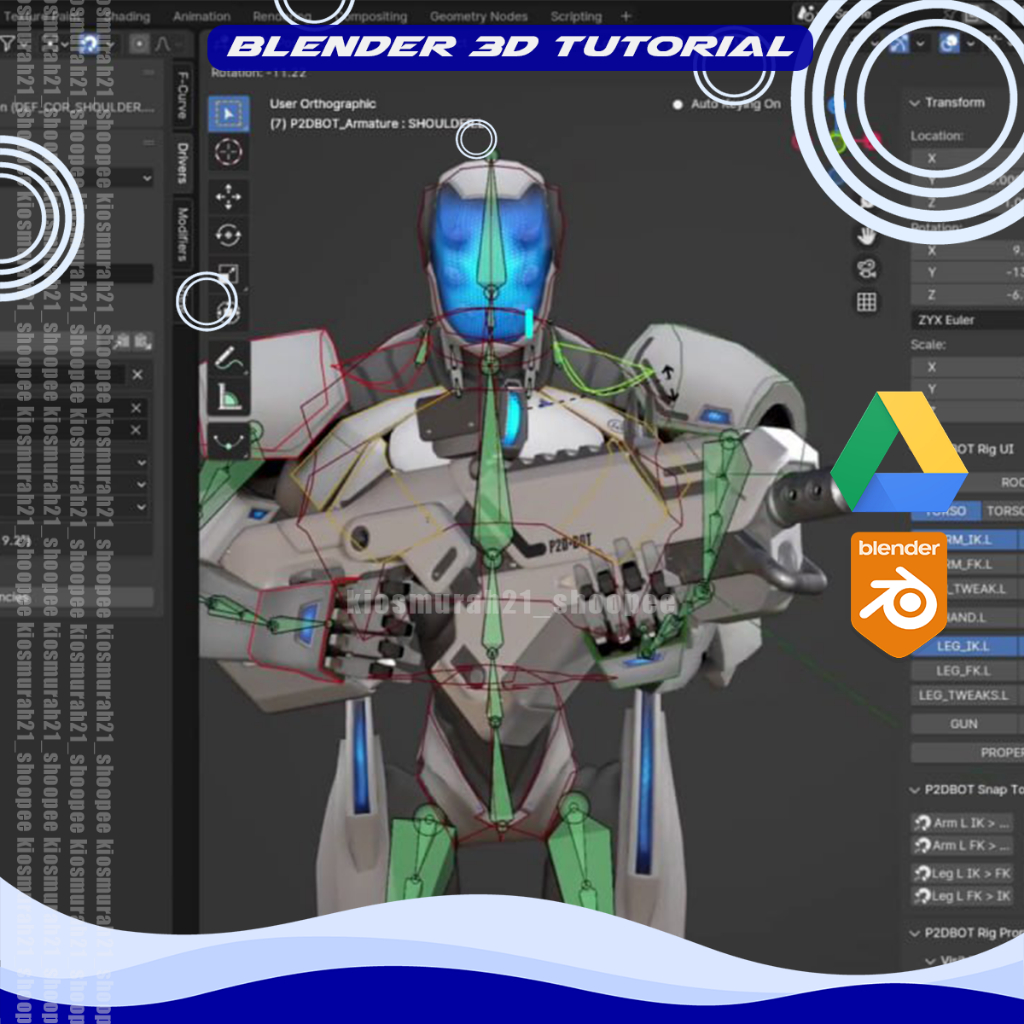The width and height of the screenshot is (1024, 1024).
Task: Adjust the Rotation X value field
Action: pos(968,251)
